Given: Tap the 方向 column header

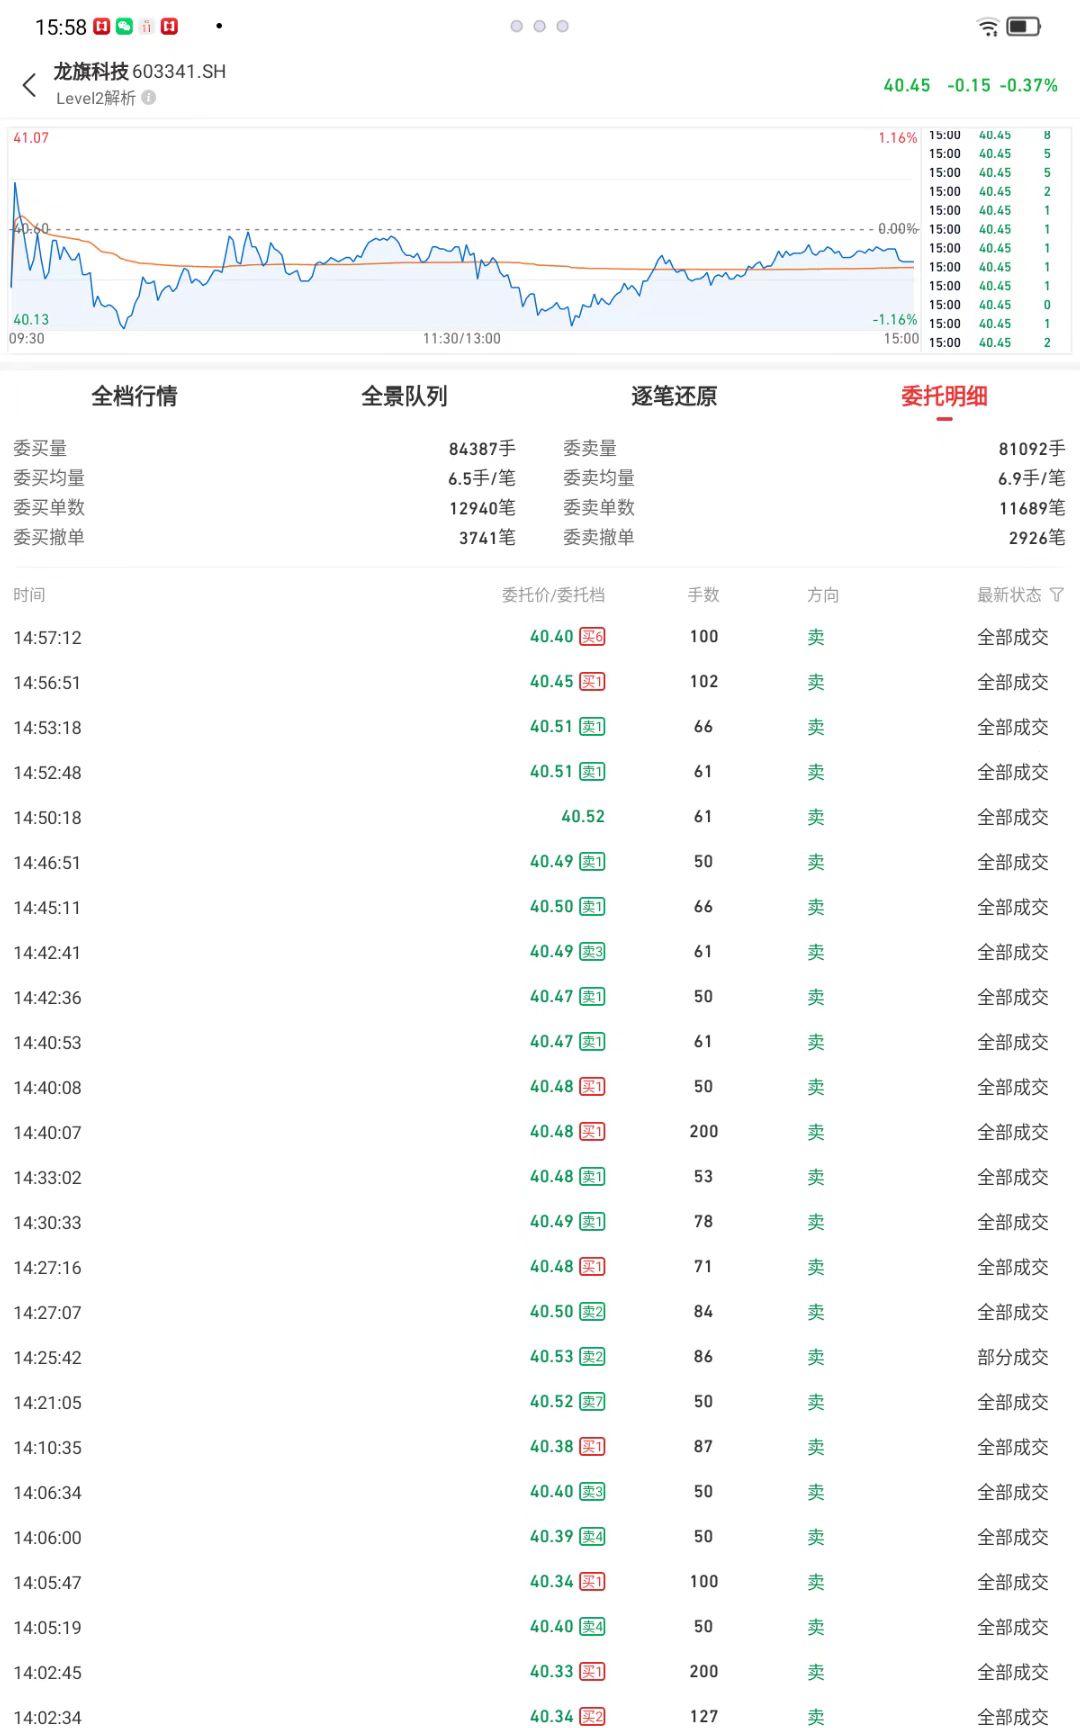Looking at the screenshot, I should point(823,595).
